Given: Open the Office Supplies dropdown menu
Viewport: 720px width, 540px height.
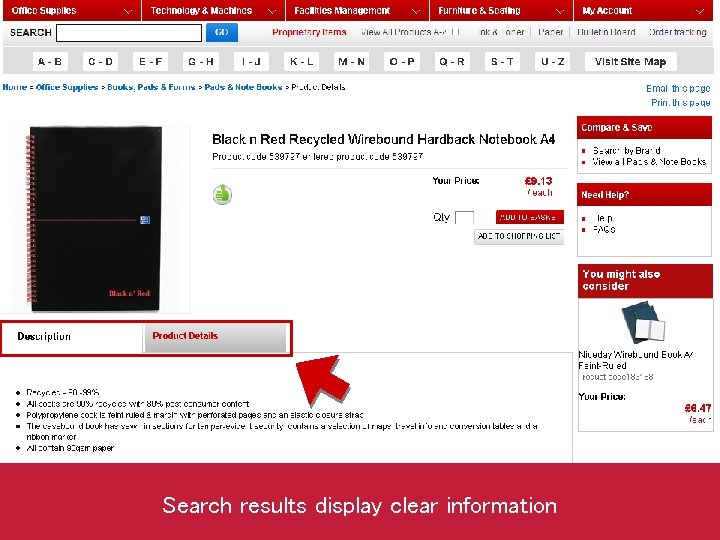Looking at the screenshot, I should pos(72,11).
